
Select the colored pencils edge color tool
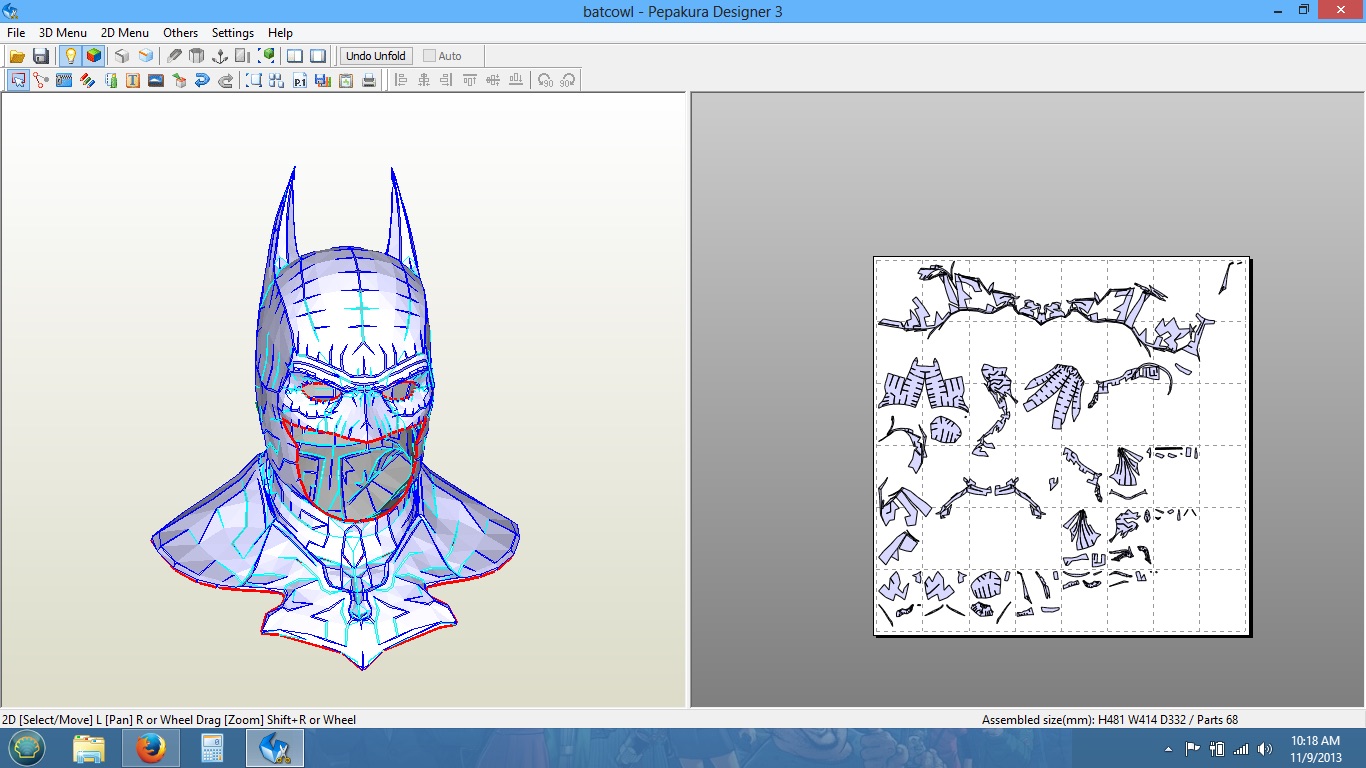[x=87, y=80]
